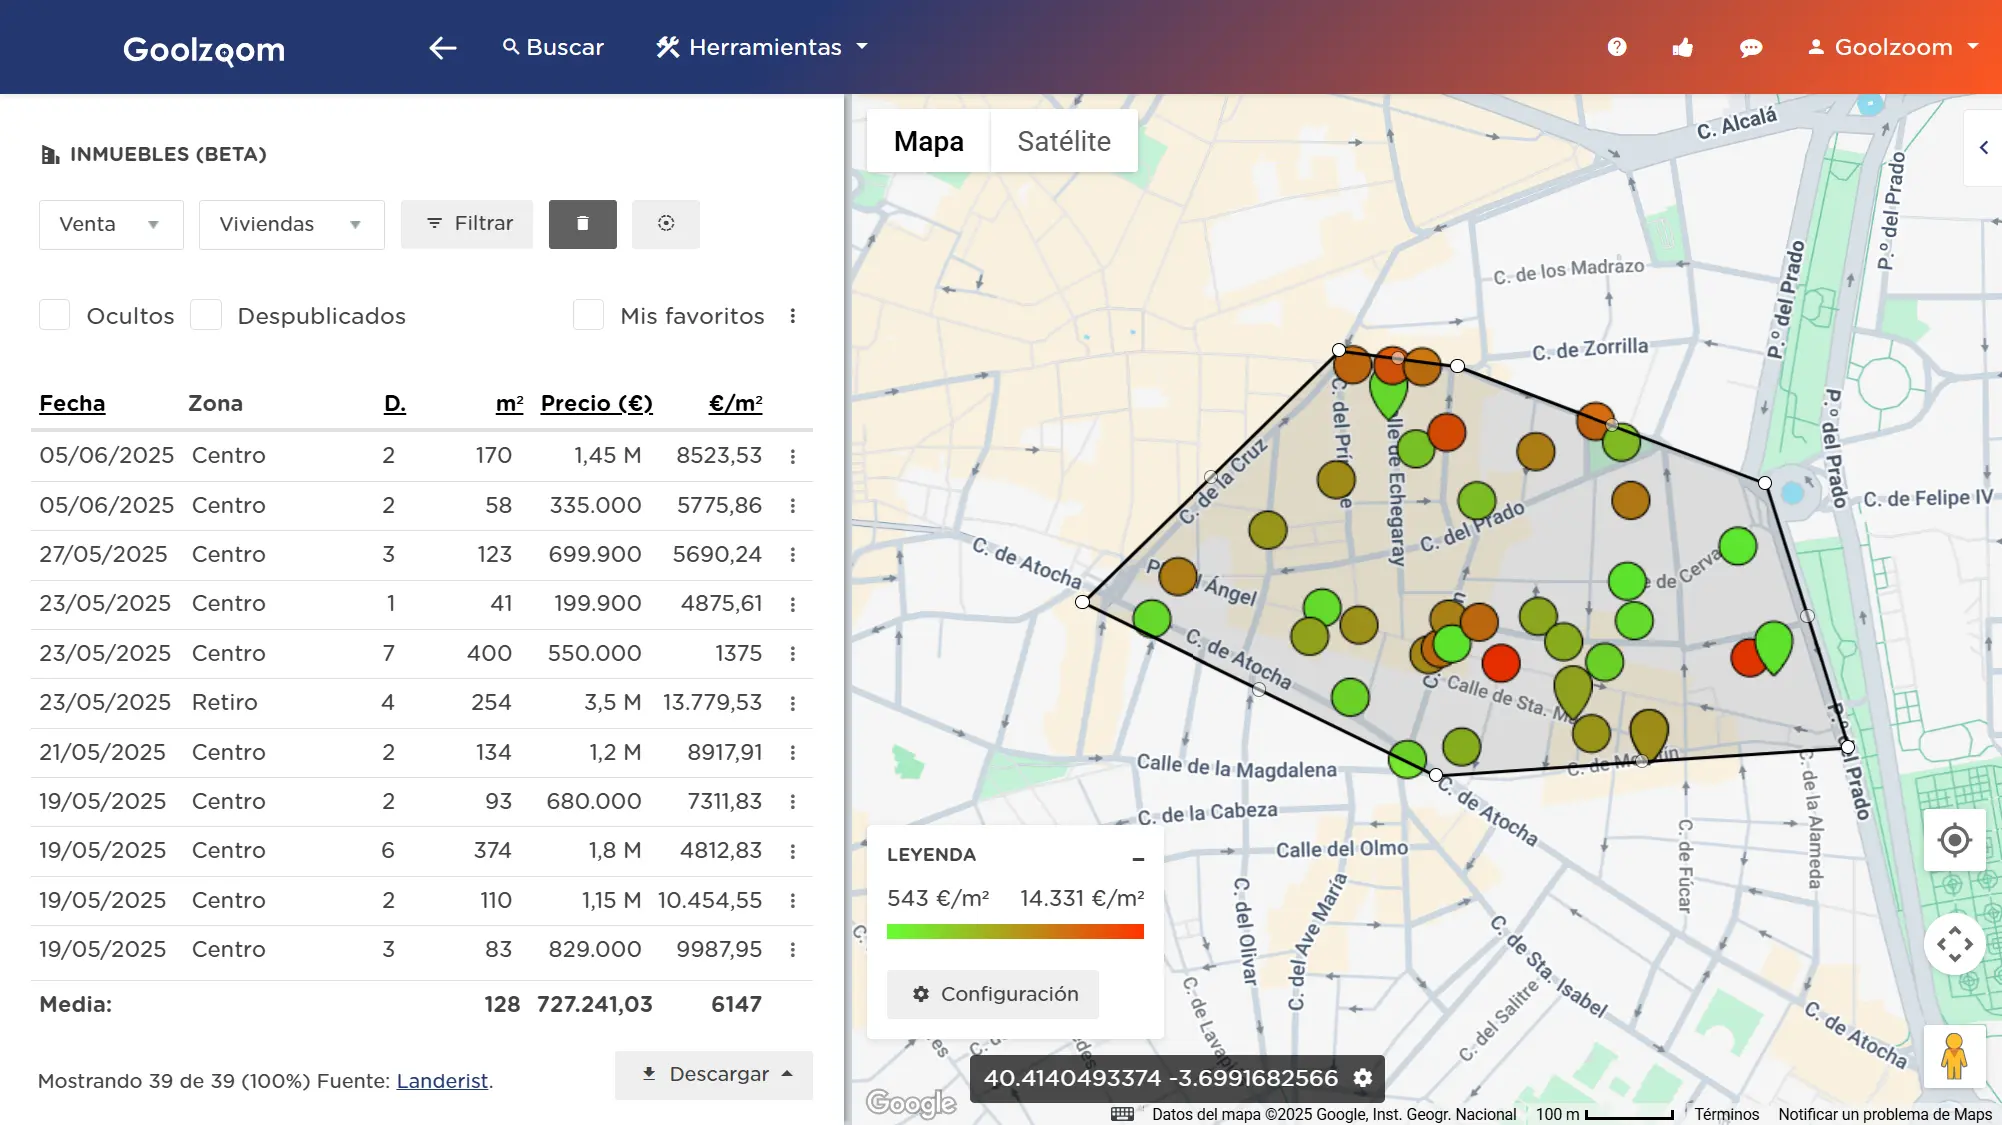The height and width of the screenshot is (1125, 2002).
Task: Click the target locate button beside Filtrar
Action: 666,224
